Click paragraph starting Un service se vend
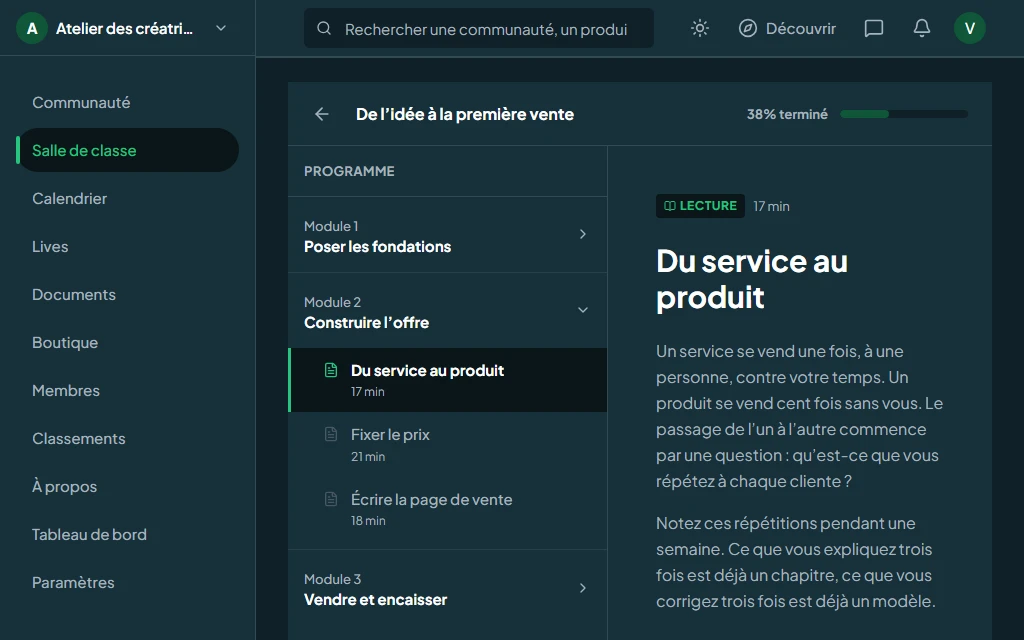The image size is (1024, 640). click(x=799, y=416)
